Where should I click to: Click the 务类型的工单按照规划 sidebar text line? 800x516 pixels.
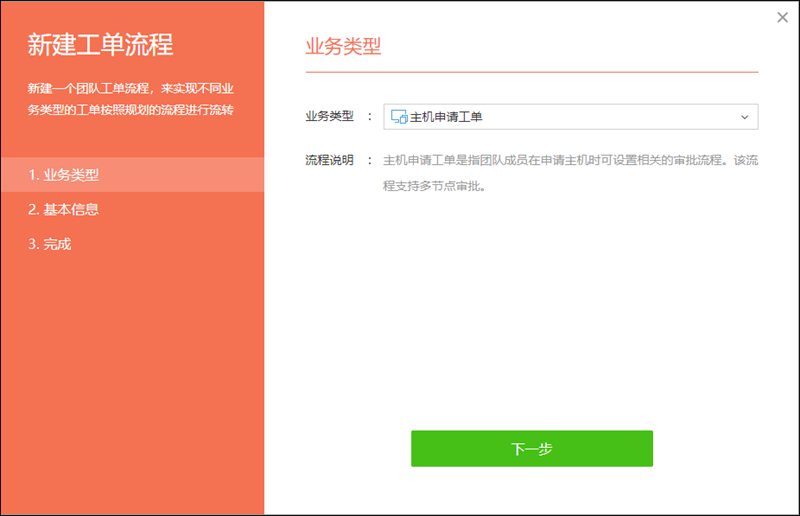tap(130, 109)
